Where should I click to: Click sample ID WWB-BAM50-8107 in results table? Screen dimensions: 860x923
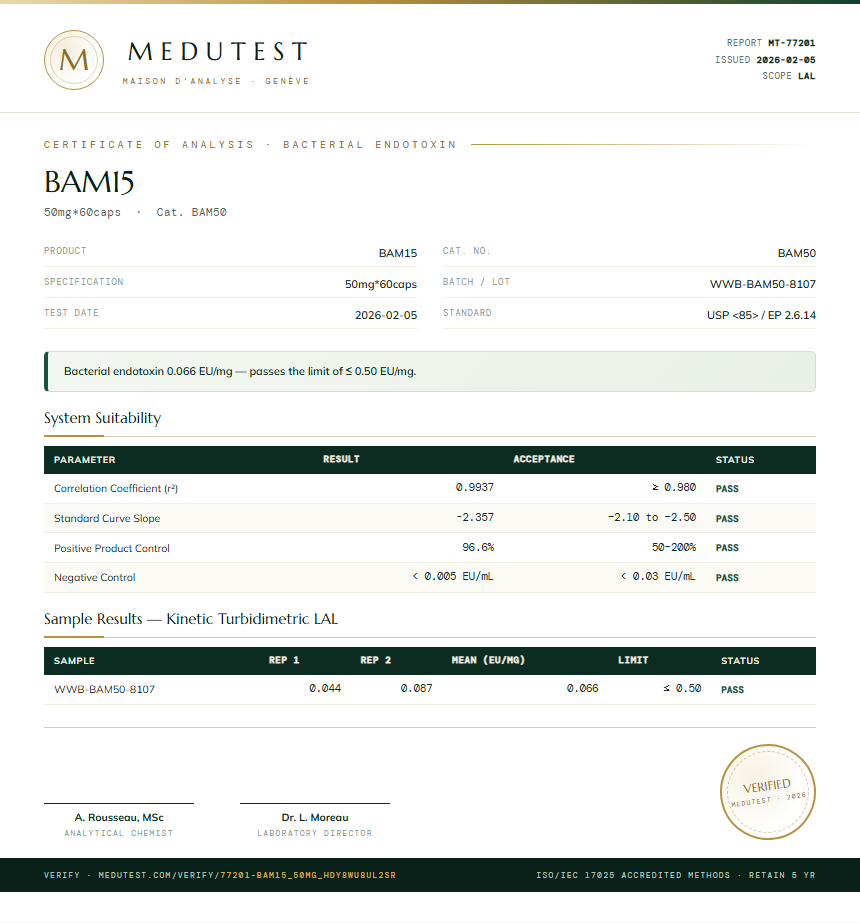coord(105,689)
